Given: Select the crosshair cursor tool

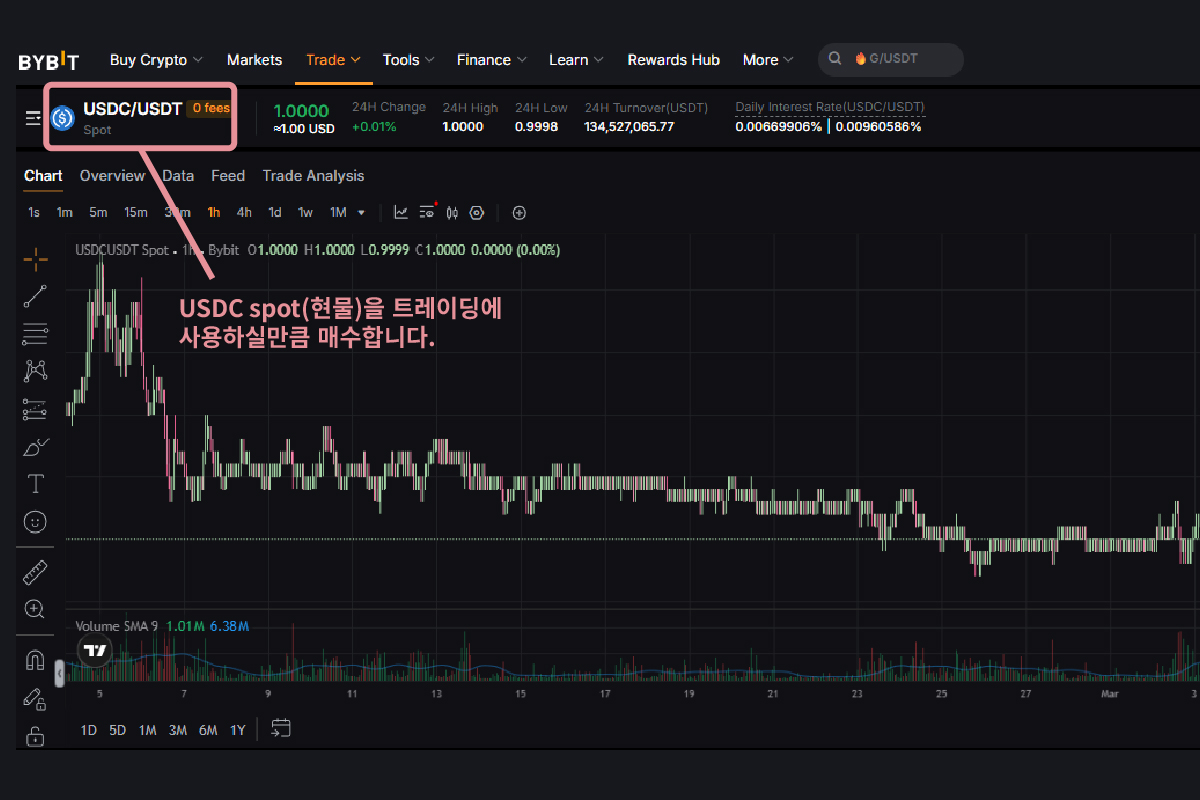Looking at the screenshot, I should (x=36, y=260).
